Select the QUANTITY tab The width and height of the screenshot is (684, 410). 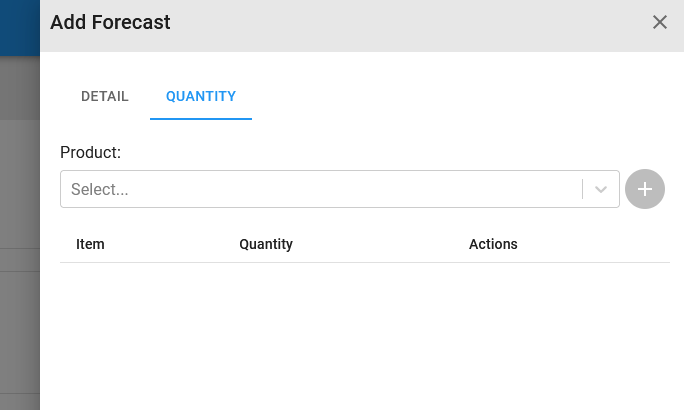coord(201,96)
